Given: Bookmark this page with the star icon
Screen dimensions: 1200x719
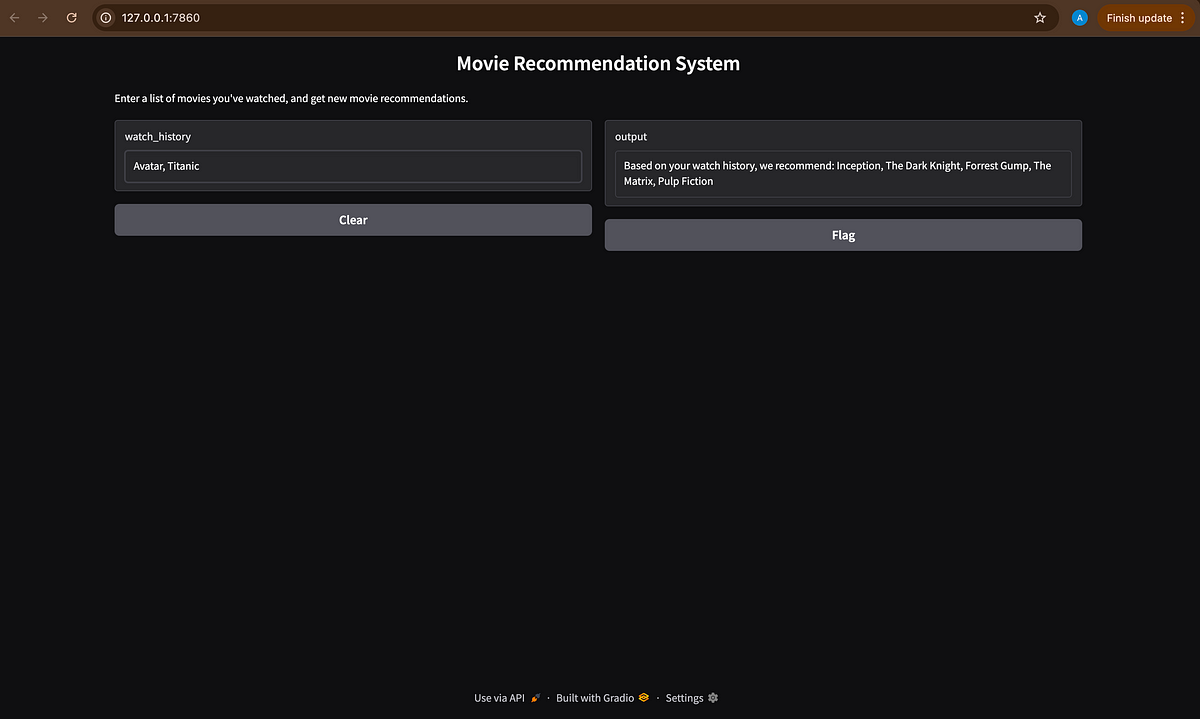Looking at the screenshot, I should [x=1040, y=18].
